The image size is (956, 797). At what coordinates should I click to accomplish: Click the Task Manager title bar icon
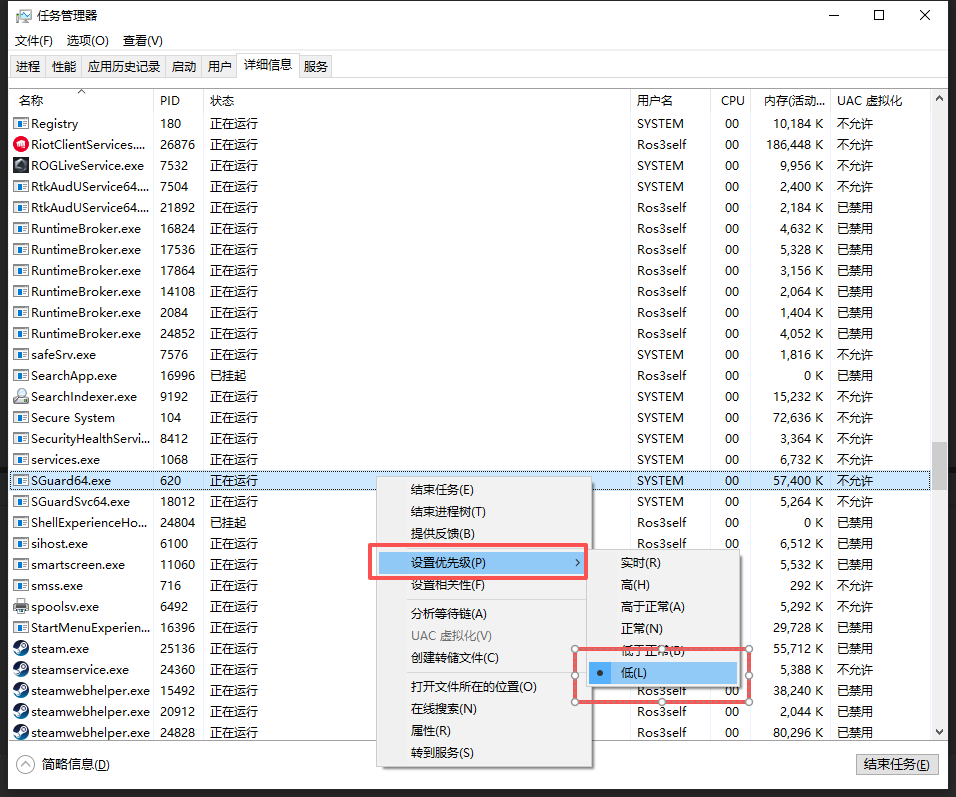23,16
